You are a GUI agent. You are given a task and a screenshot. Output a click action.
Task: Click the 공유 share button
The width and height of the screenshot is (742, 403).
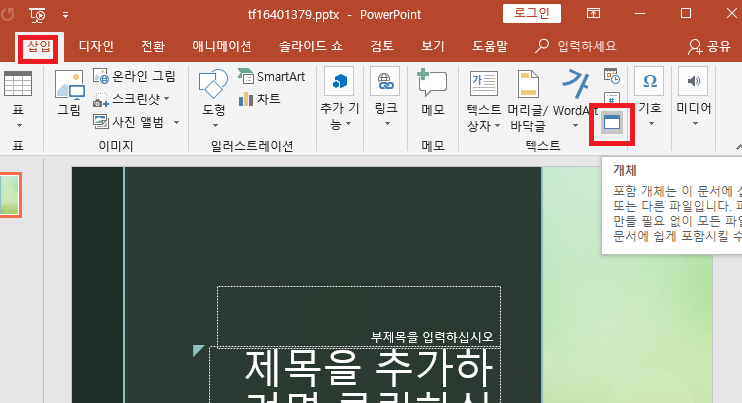709,46
